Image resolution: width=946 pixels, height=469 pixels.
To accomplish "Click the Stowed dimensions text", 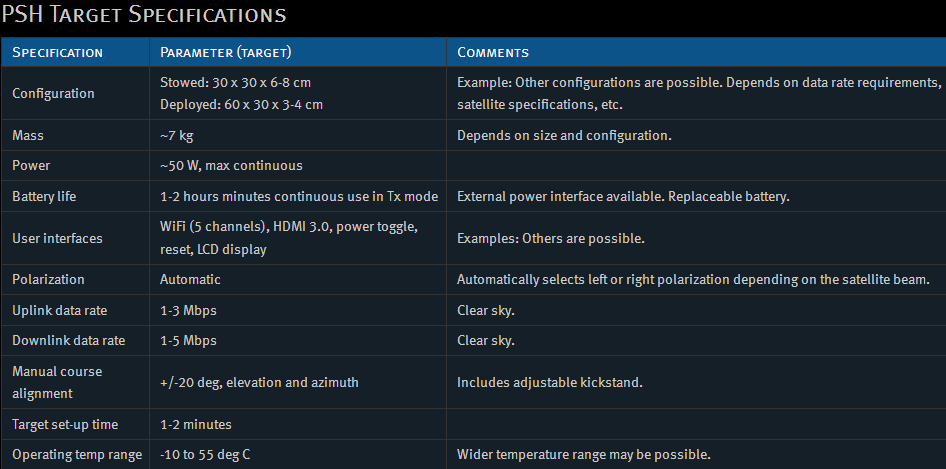I will coord(242,82).
